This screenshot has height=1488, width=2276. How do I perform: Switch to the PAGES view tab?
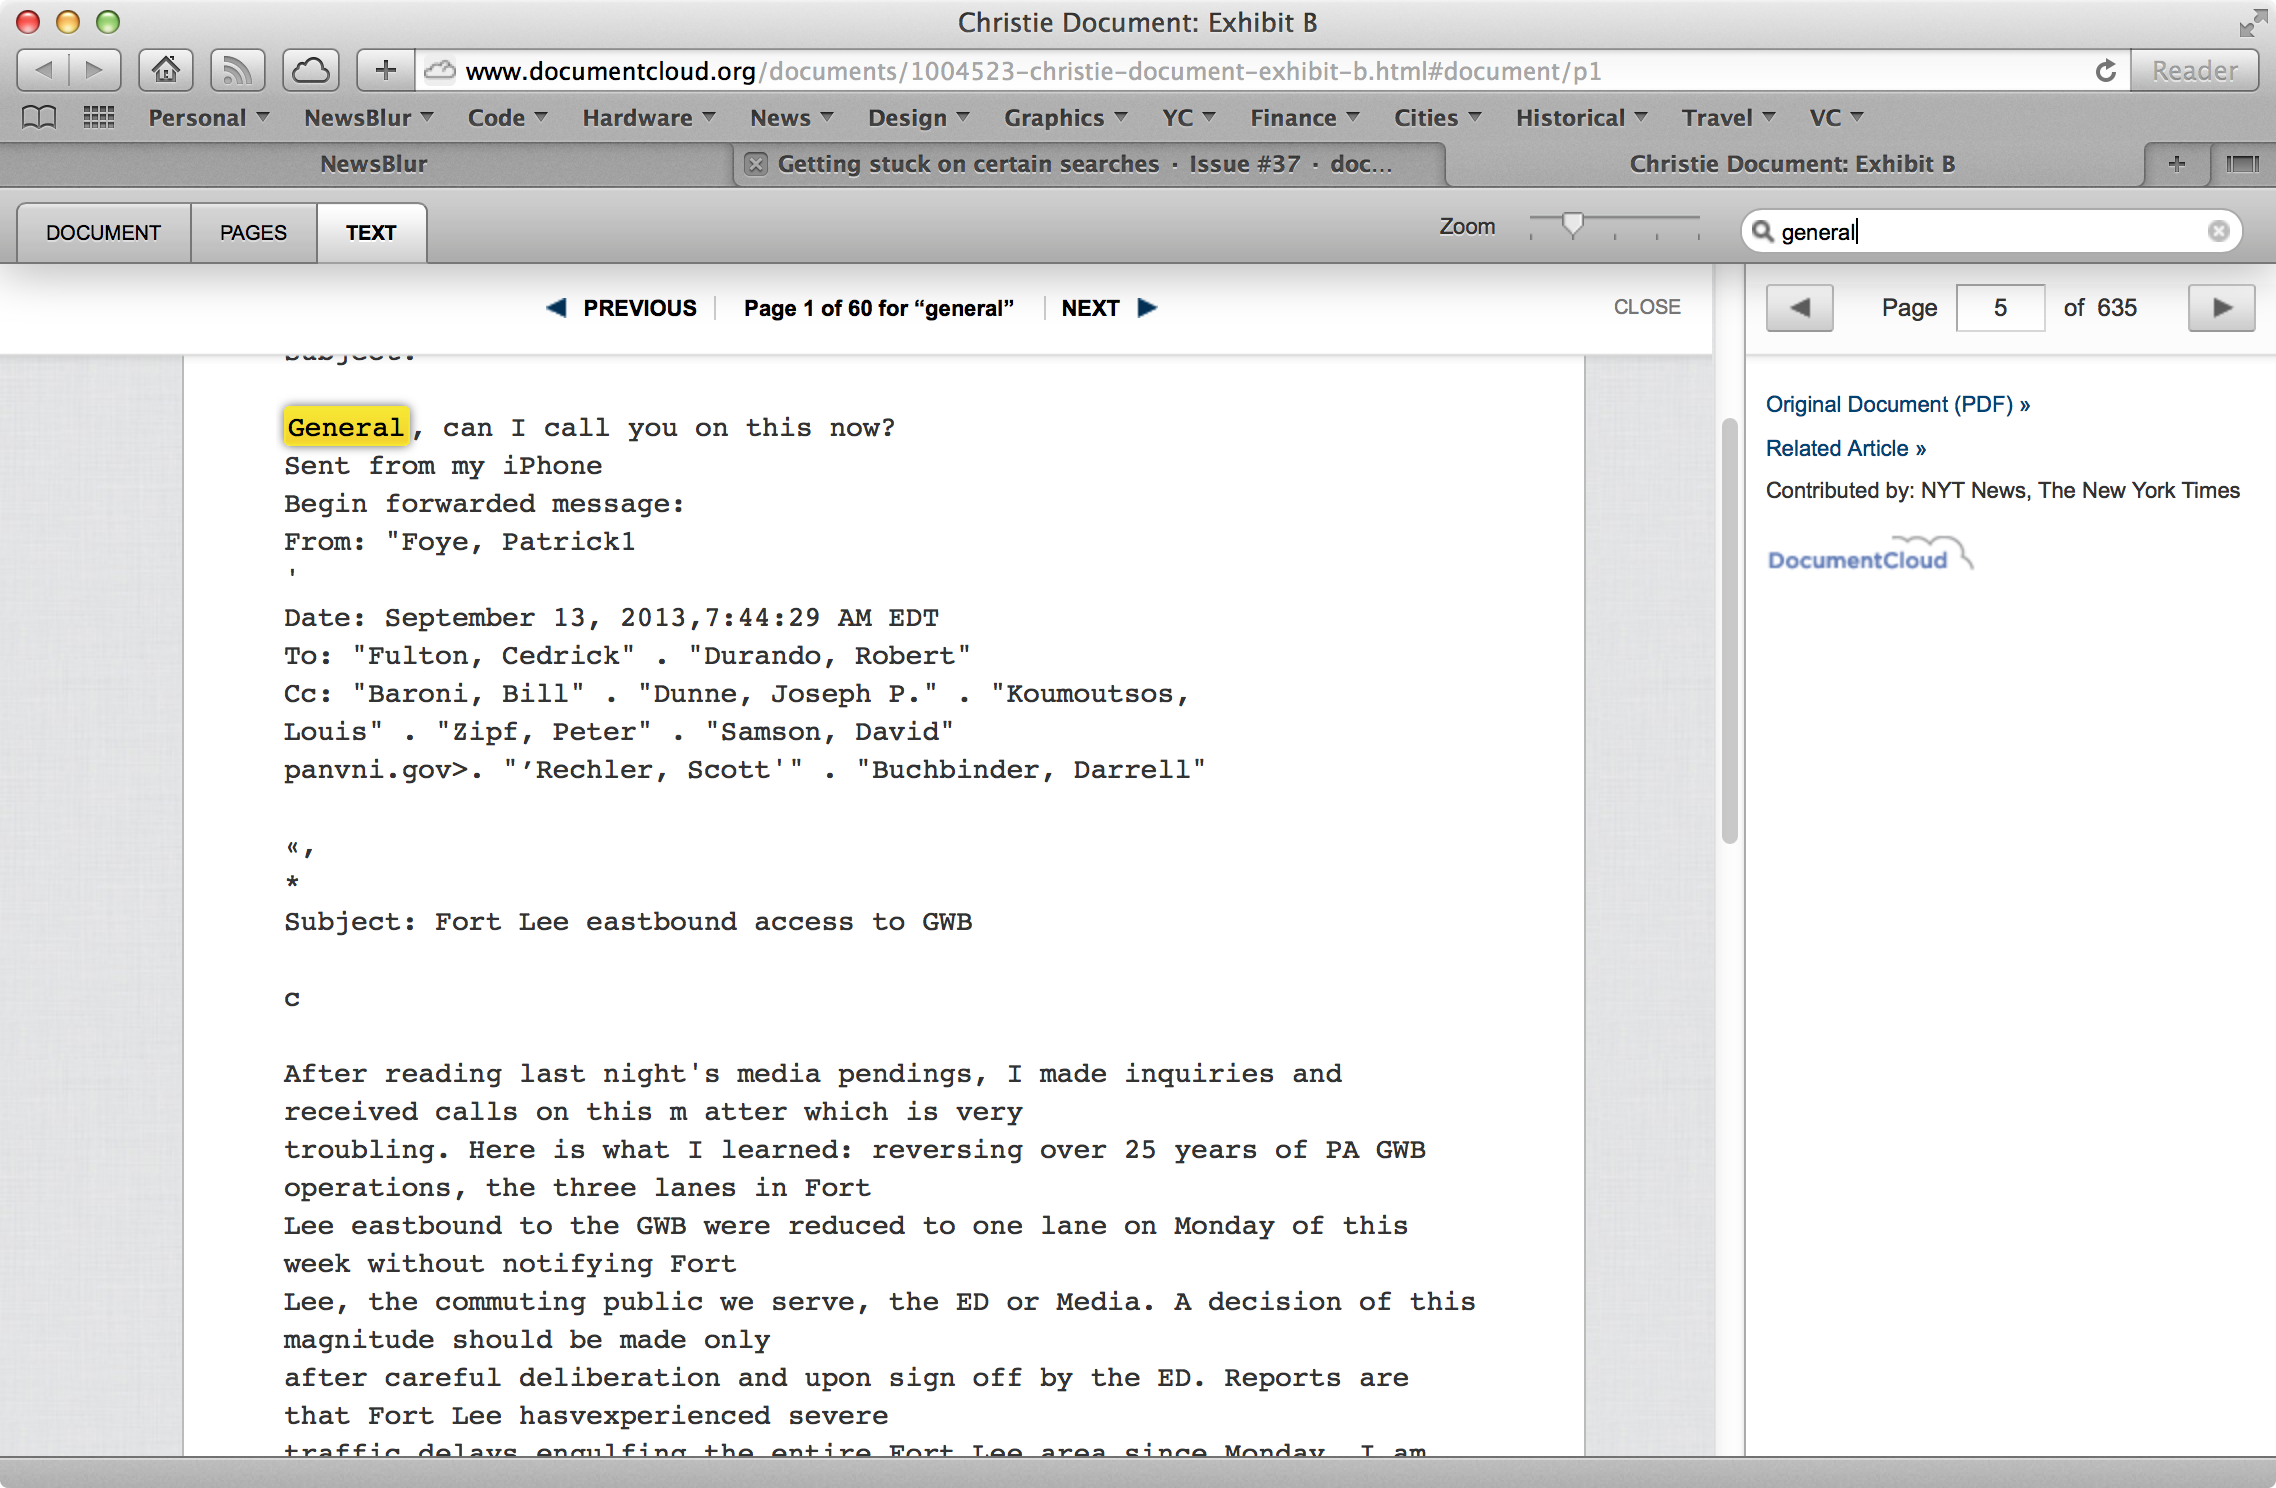254,233
